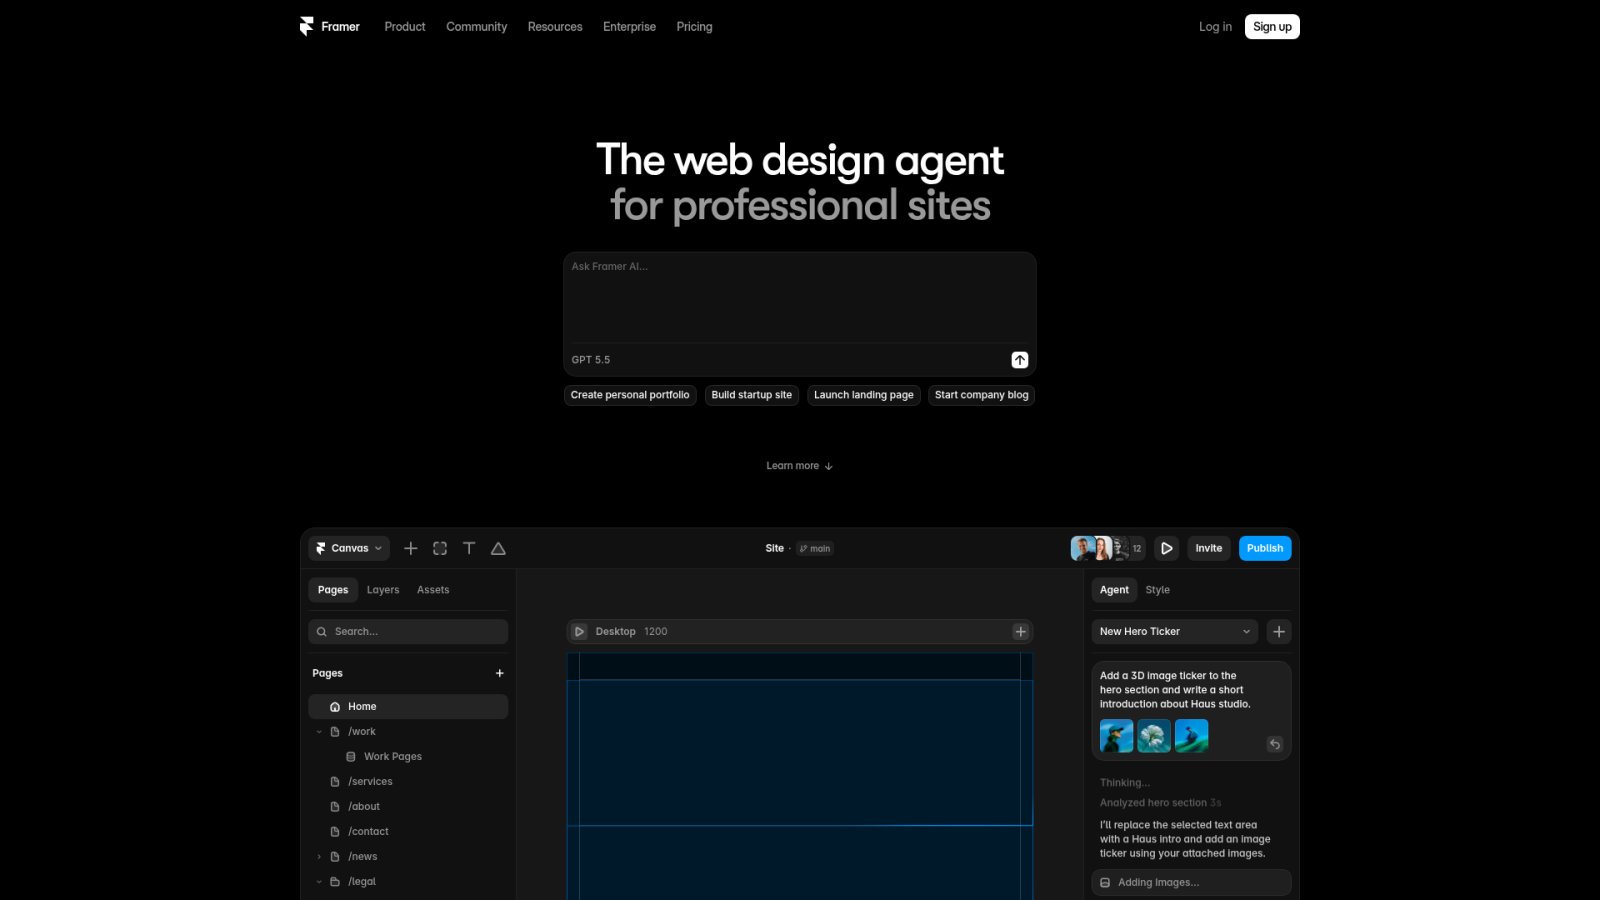1600x900 pixels.
Task: Select the triangle shape tool
Action: 498,548
